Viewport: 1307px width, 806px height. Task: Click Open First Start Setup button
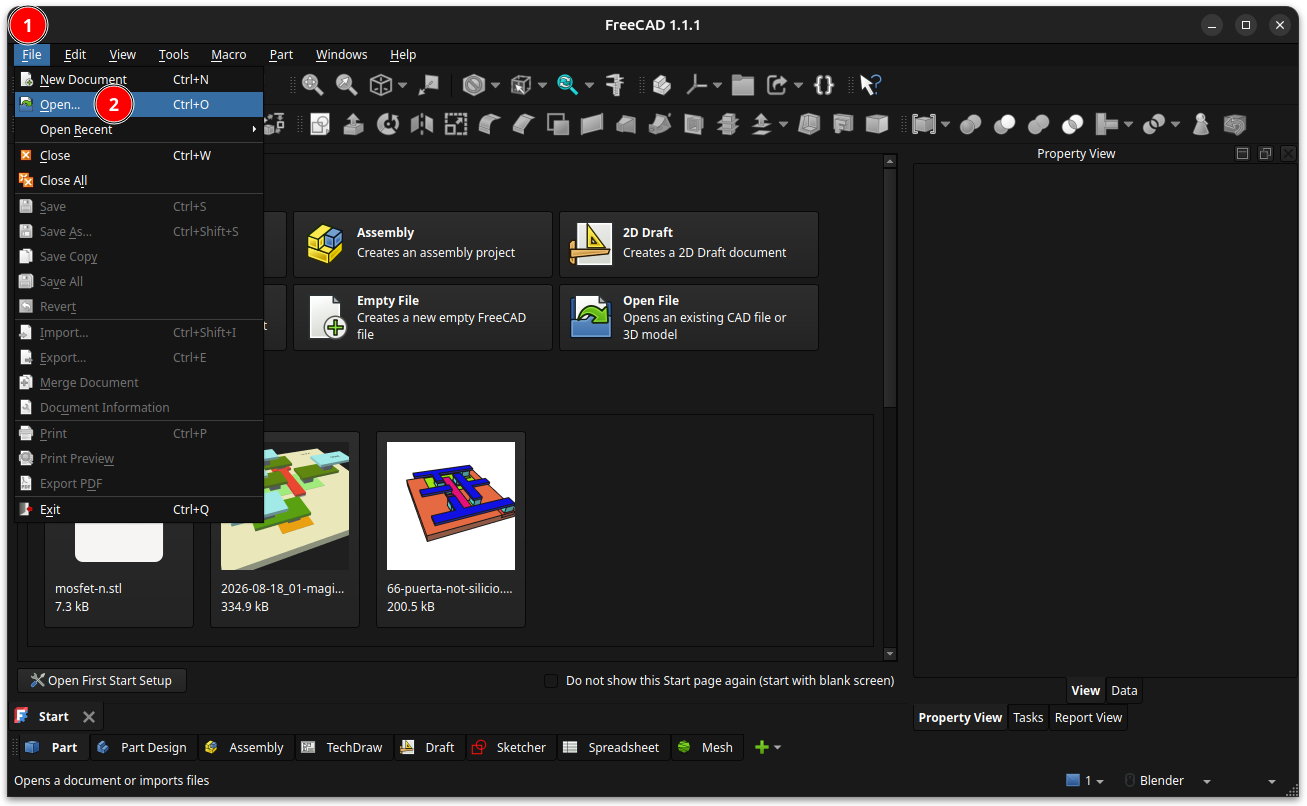click(x=102, y=681)
